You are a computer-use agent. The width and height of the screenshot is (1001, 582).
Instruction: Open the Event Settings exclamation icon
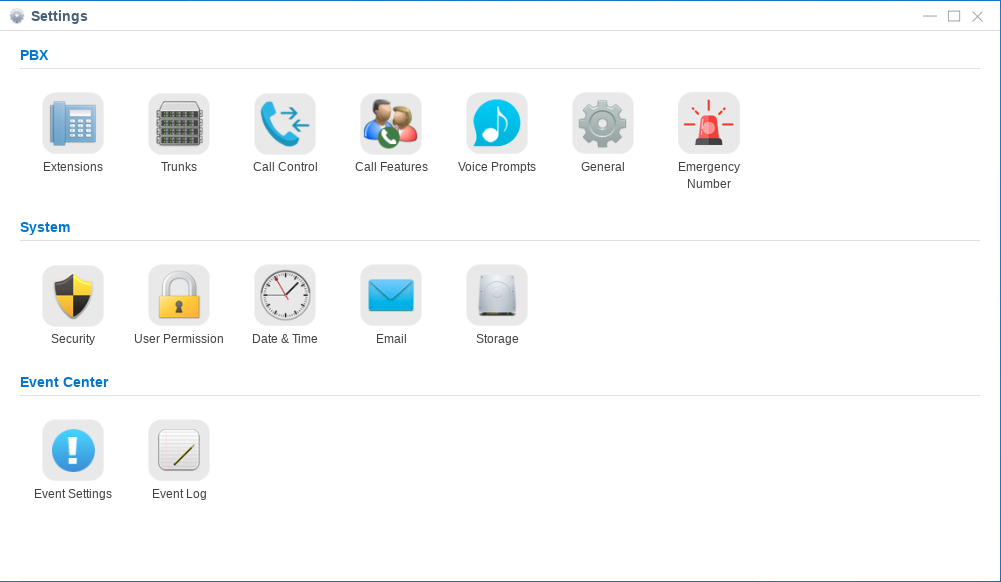[x=73, y=450]
